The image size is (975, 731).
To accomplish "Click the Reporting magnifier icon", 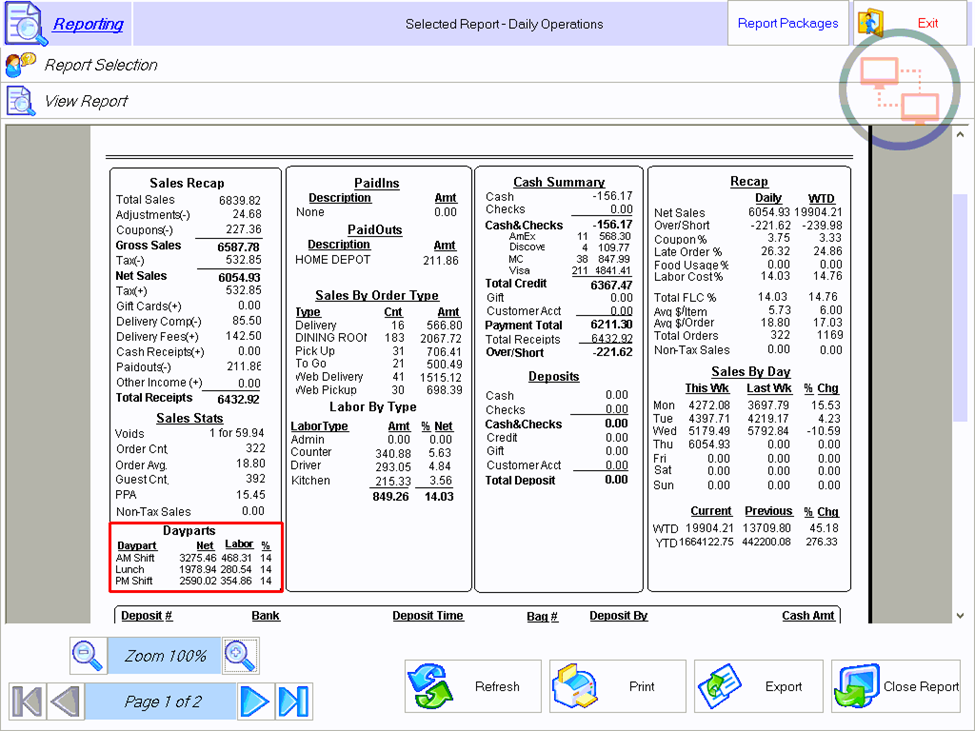I will coord(27,24).
